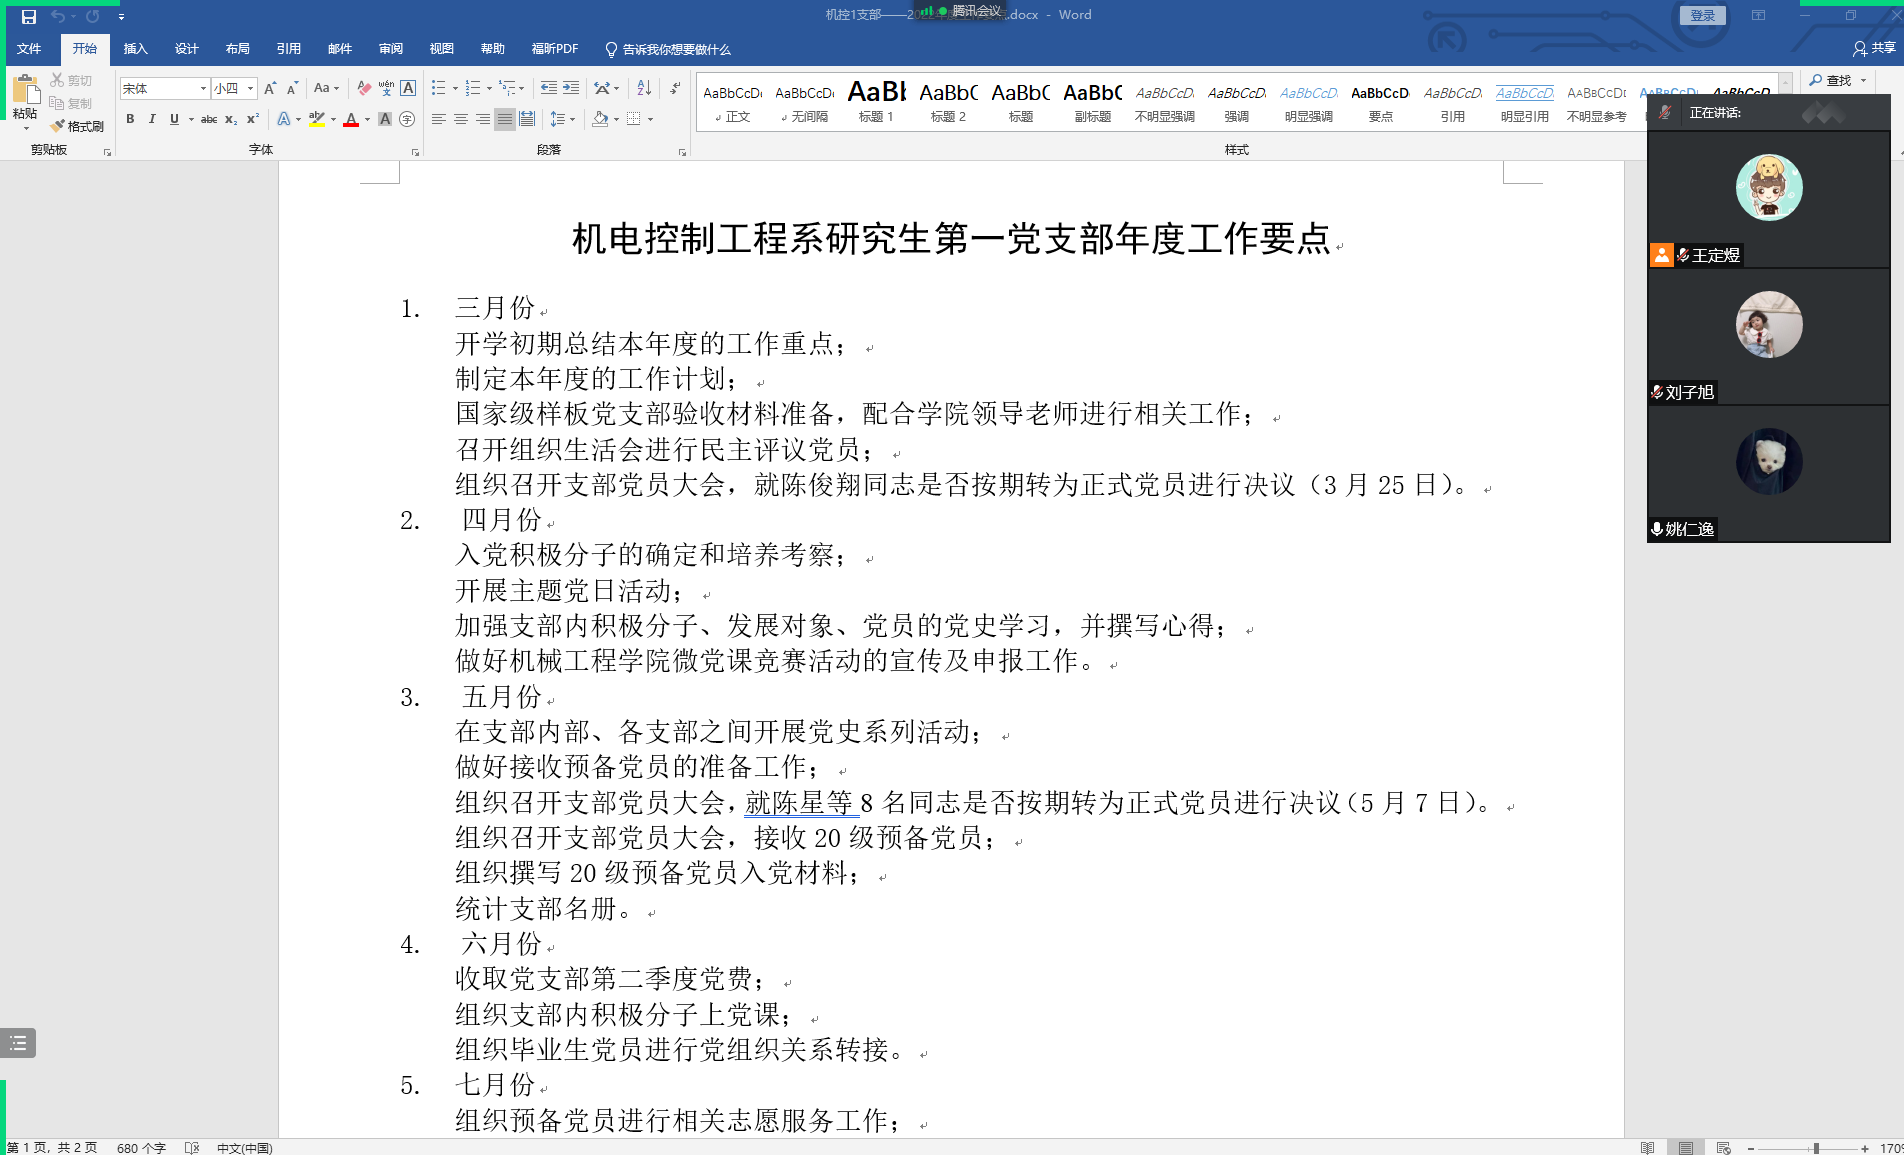
Task: Click the Clear All Formatting eraser icon
Action: (365, 88)
